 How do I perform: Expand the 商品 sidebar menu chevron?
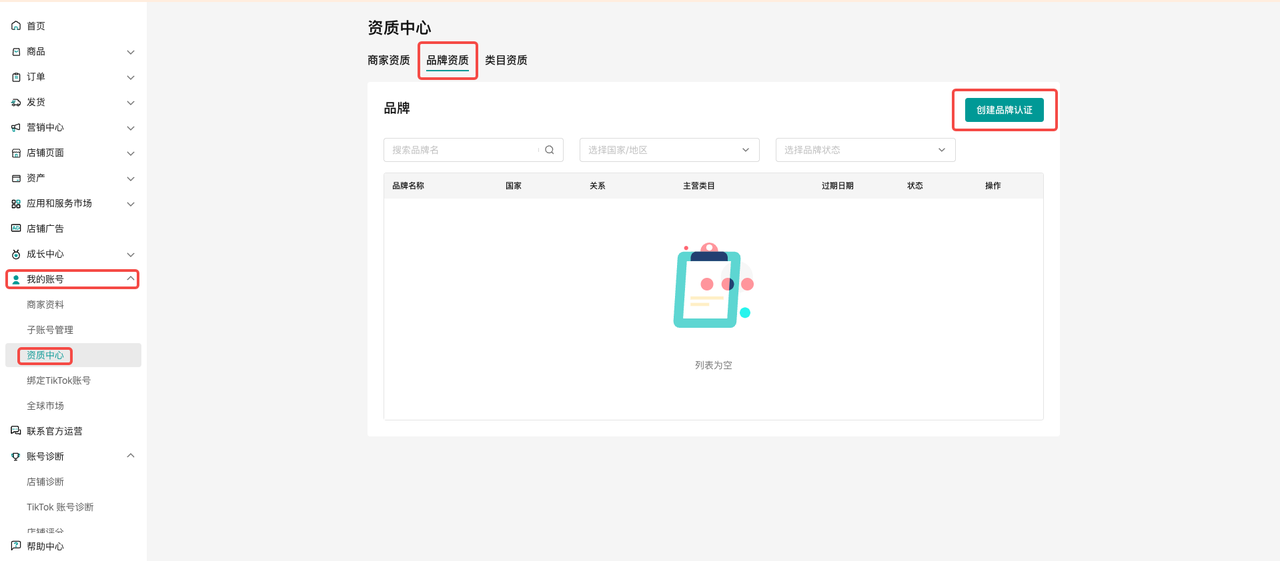coord(131,52)
